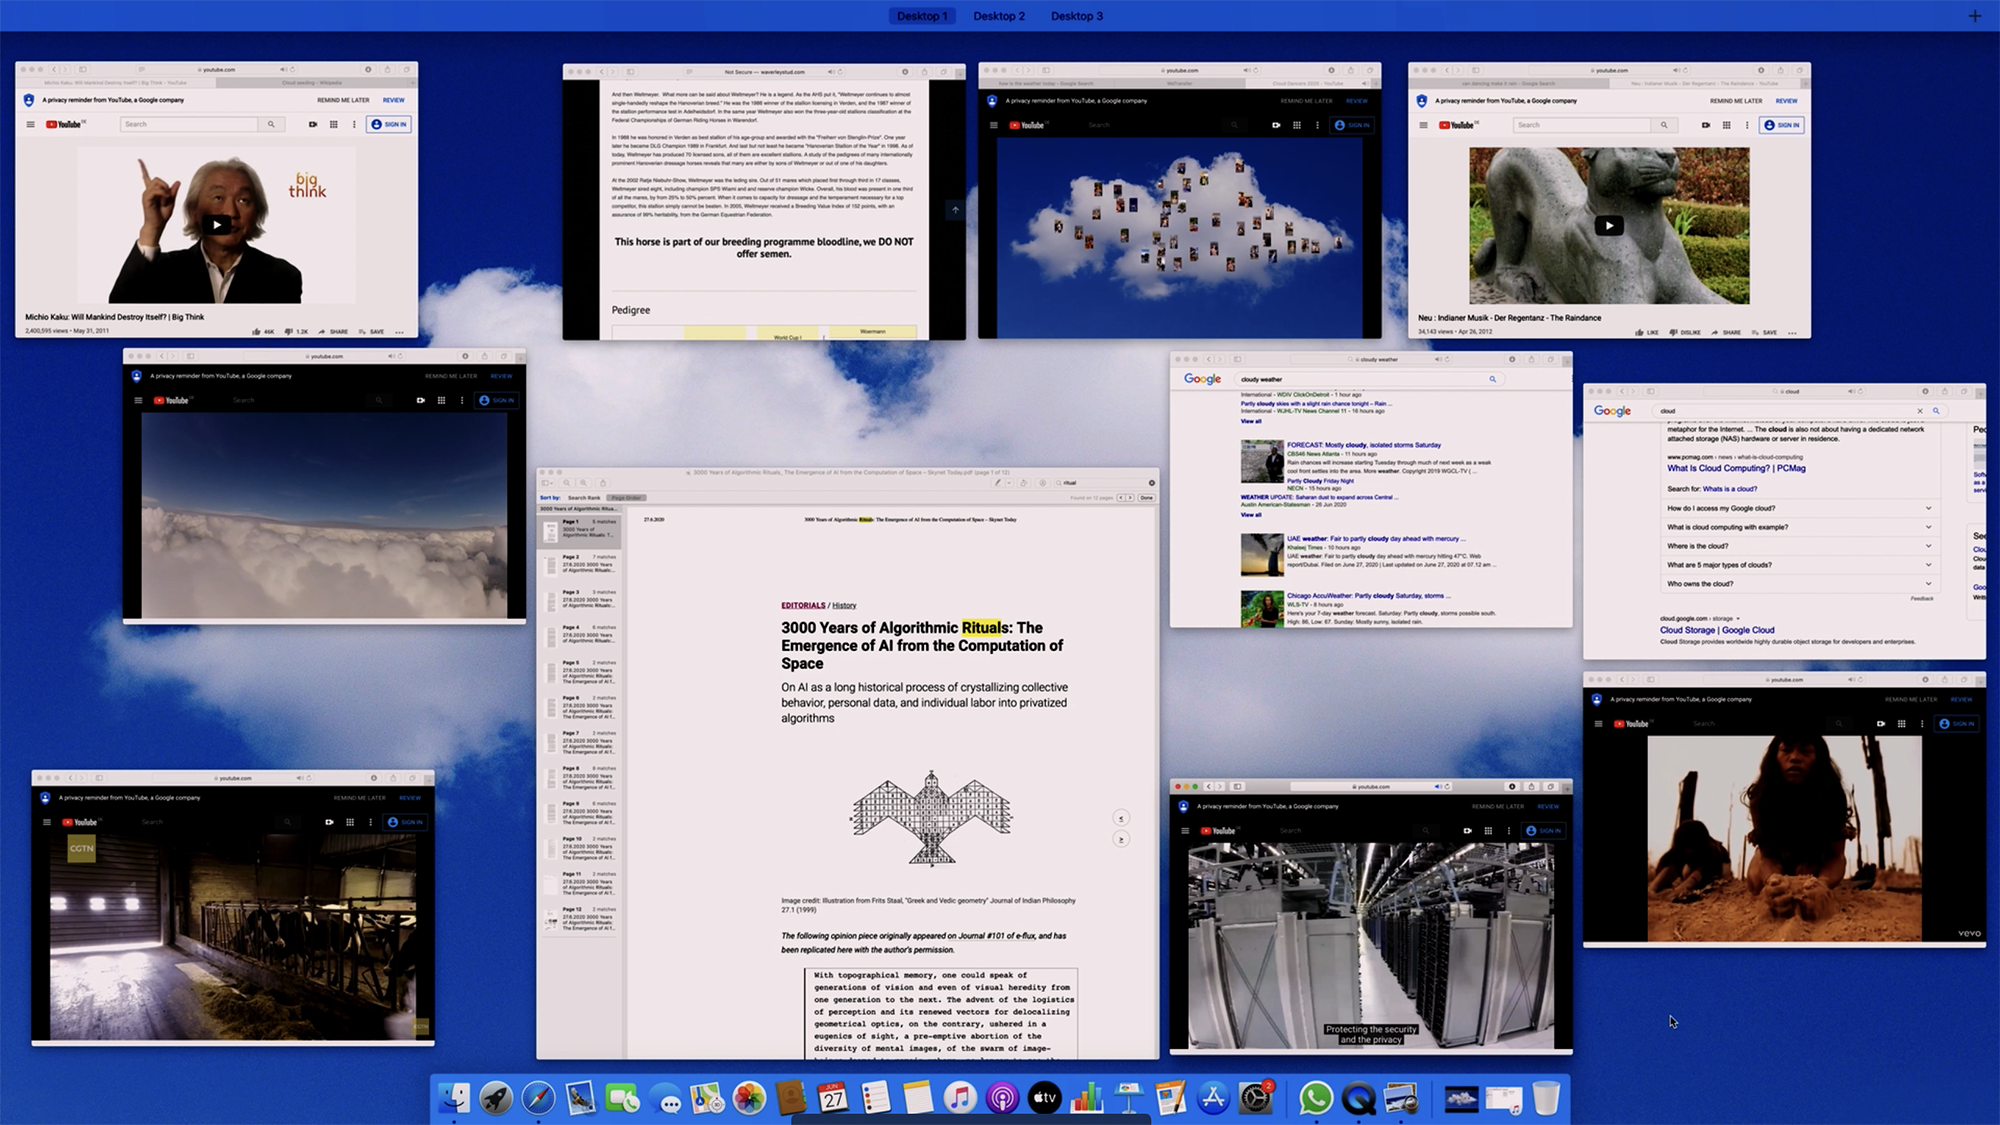Viewport: 2000px width, 1125px height.
Task: Open sidebar view dropdown in Preview toolbar
Action: (548, 483)
